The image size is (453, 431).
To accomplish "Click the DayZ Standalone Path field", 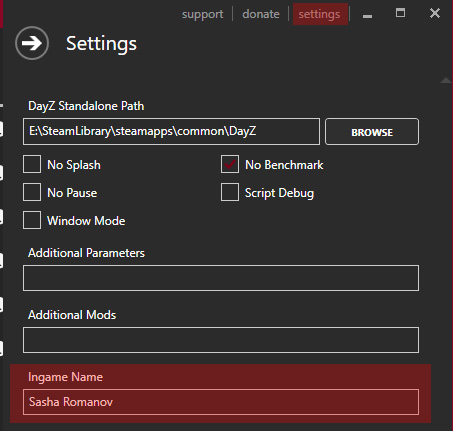I will tap(171, 131).
